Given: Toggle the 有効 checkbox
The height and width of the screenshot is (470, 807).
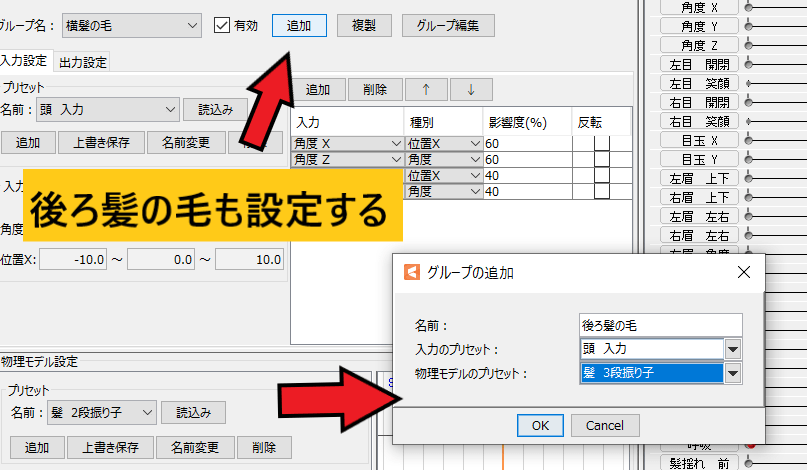Looking at the screenshot, I should coord(222,25).
